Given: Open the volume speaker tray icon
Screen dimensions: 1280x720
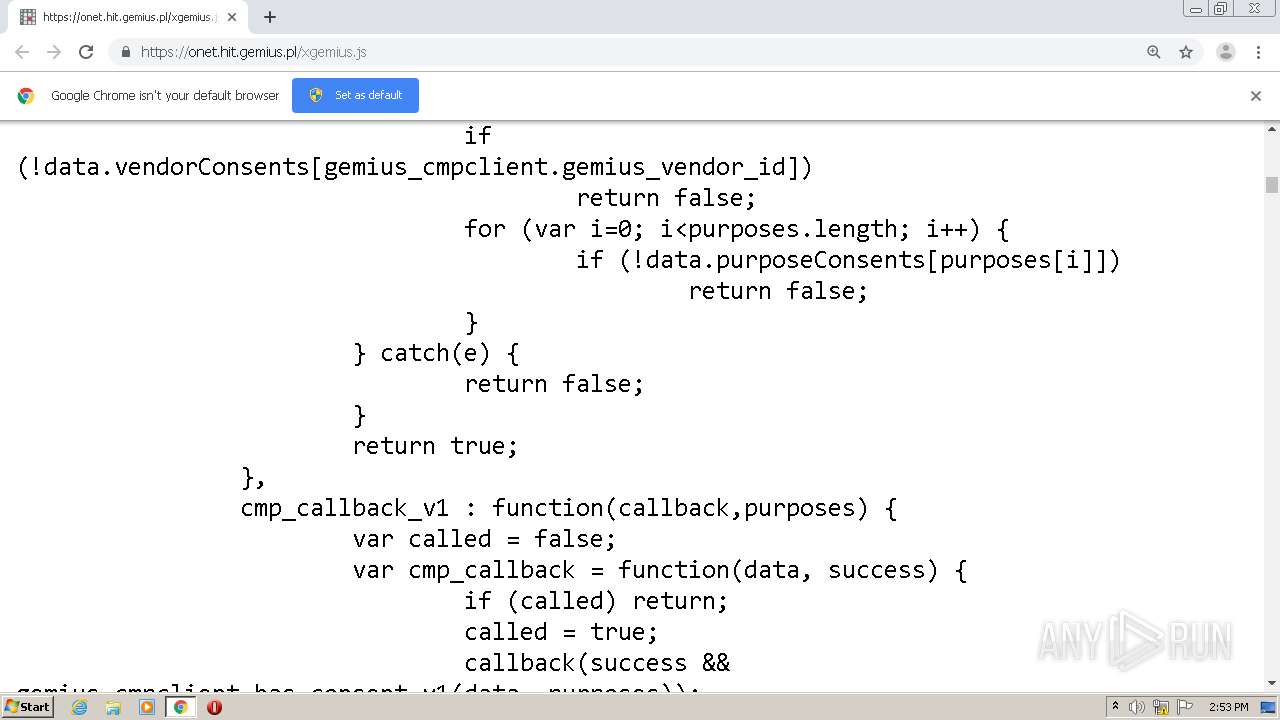Looking at the screenshot, I should click(x=1137, y=707).
